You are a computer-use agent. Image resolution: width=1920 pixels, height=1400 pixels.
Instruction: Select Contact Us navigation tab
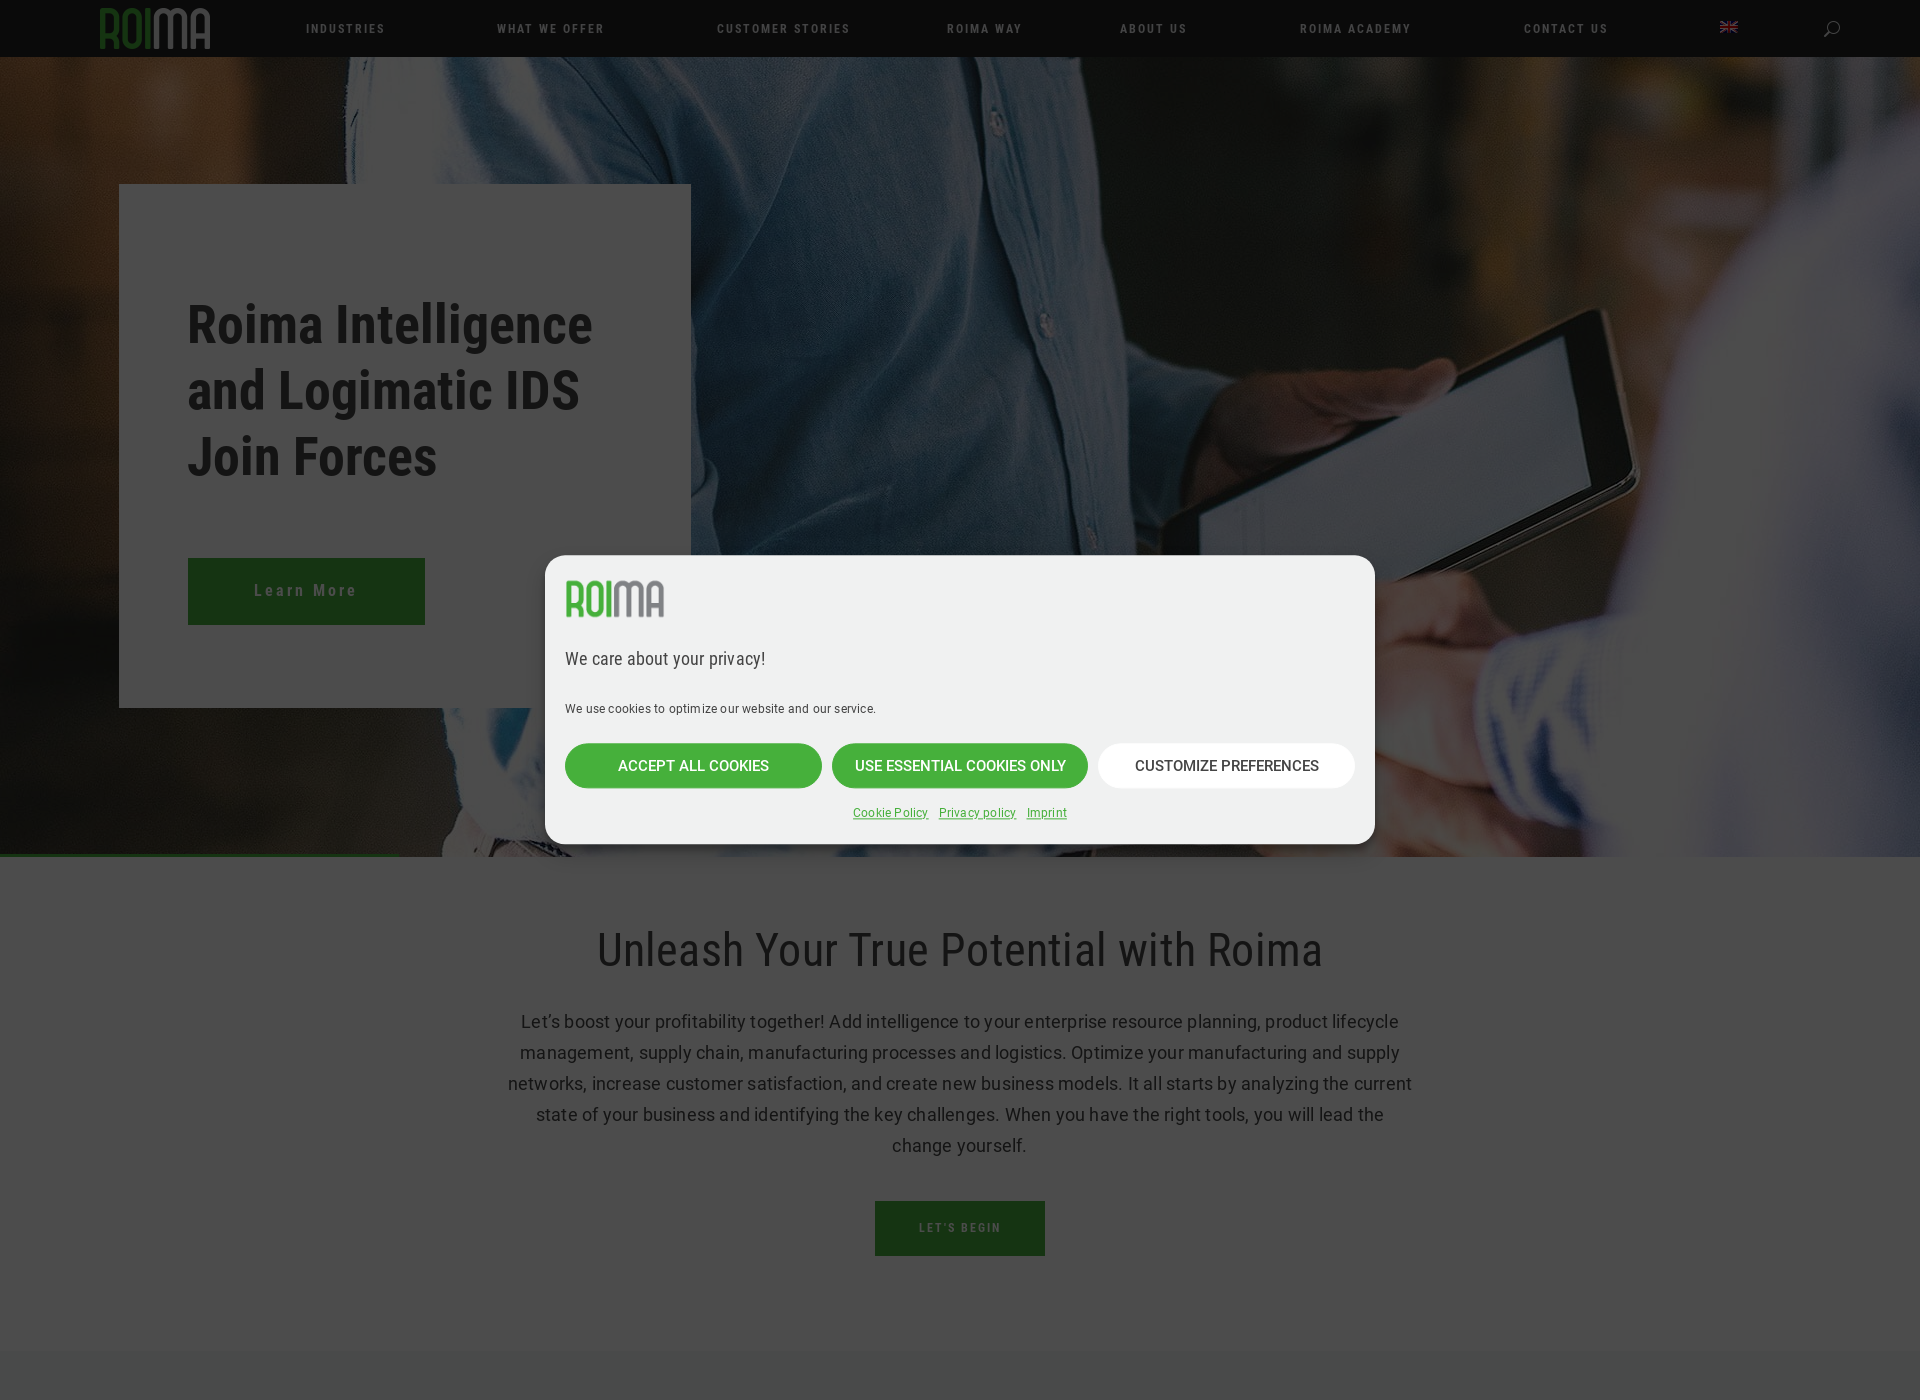pyautogui.click(x=1565, y=28)
